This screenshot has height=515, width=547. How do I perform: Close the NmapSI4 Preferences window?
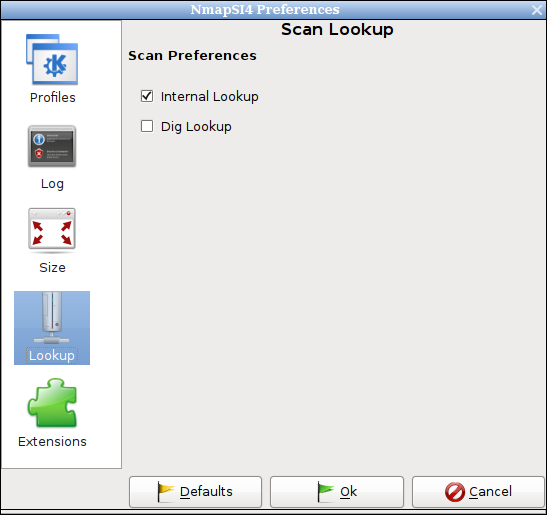537,10
